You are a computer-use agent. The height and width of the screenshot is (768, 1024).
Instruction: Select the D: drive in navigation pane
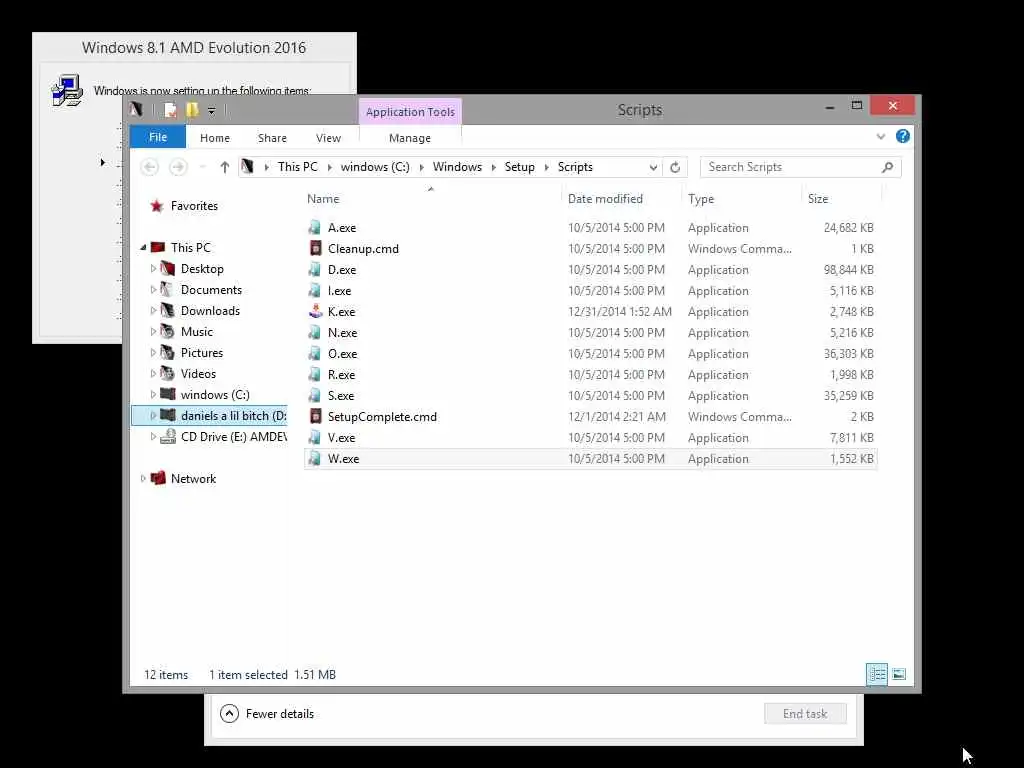[210, 415]
